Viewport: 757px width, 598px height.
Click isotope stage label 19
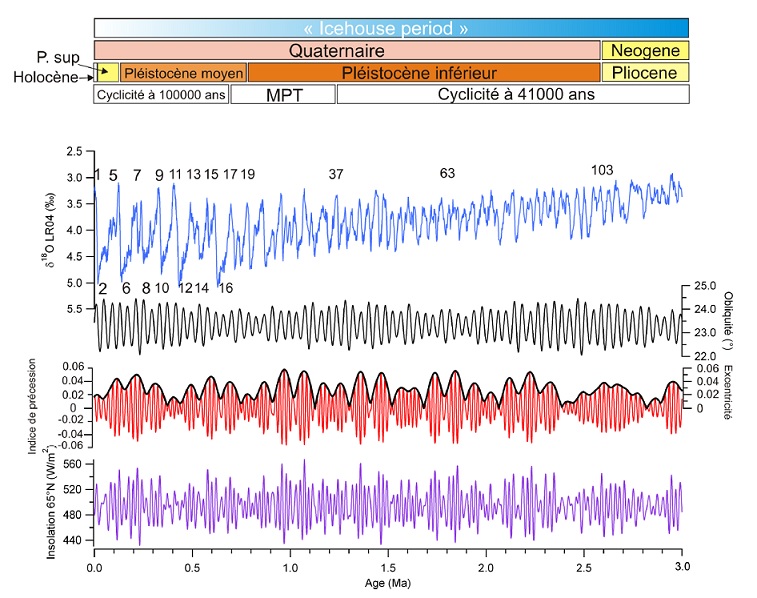point(248,174)
